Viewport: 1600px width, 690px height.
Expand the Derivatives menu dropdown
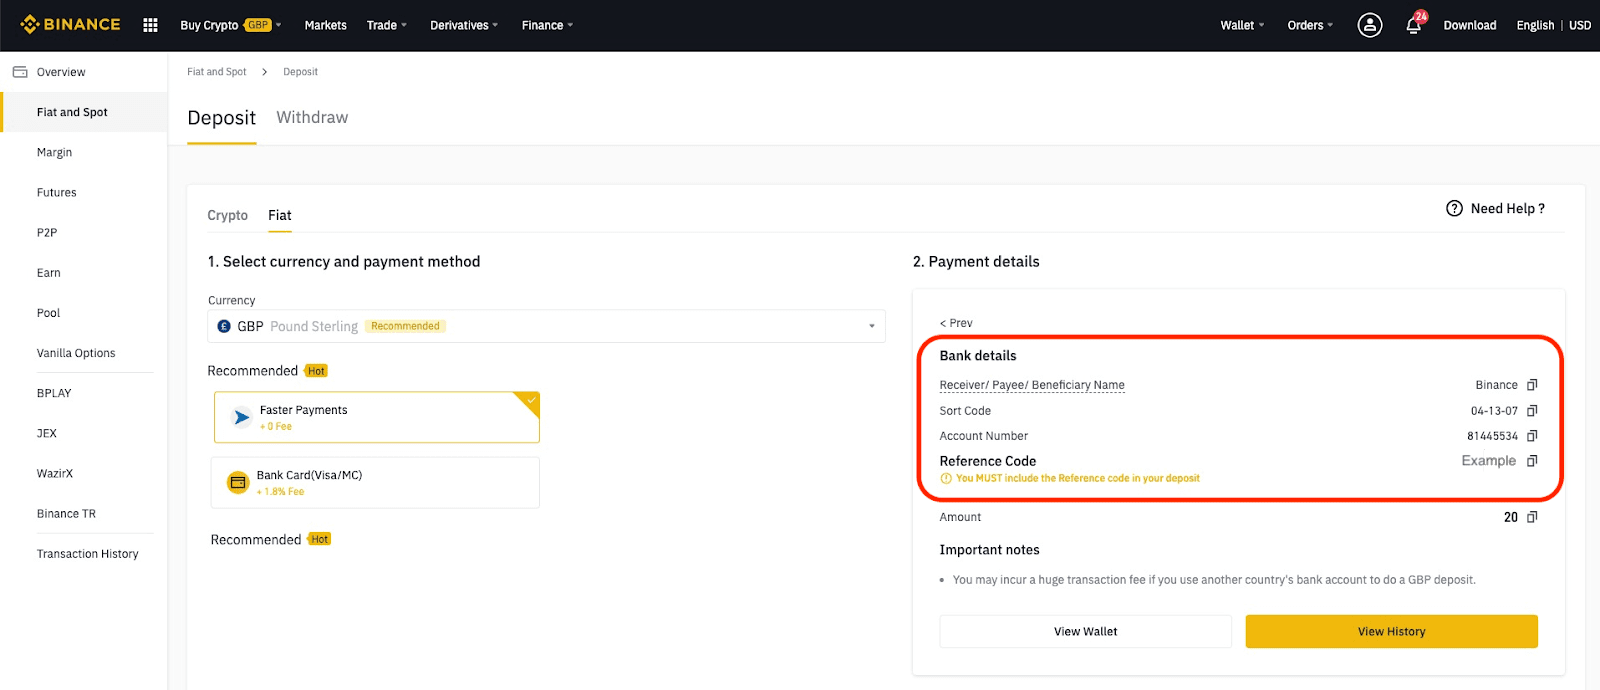pyautogui.click(x=464, y=25)
